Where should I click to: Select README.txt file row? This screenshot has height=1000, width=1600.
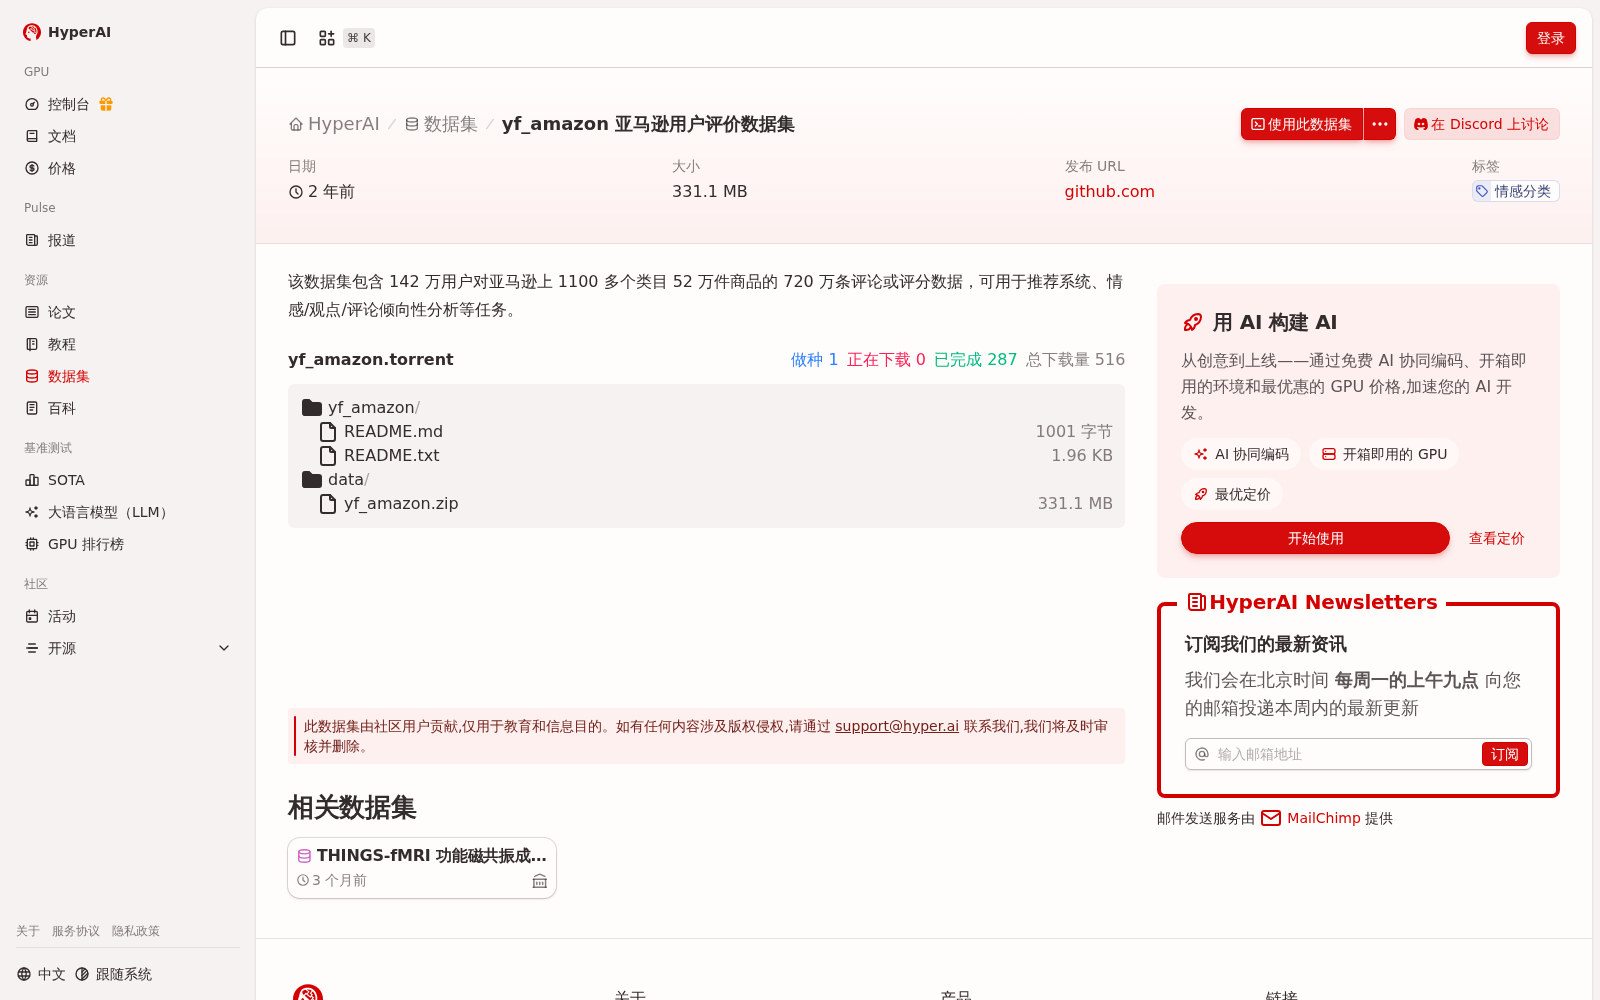[x=706, y=455]
